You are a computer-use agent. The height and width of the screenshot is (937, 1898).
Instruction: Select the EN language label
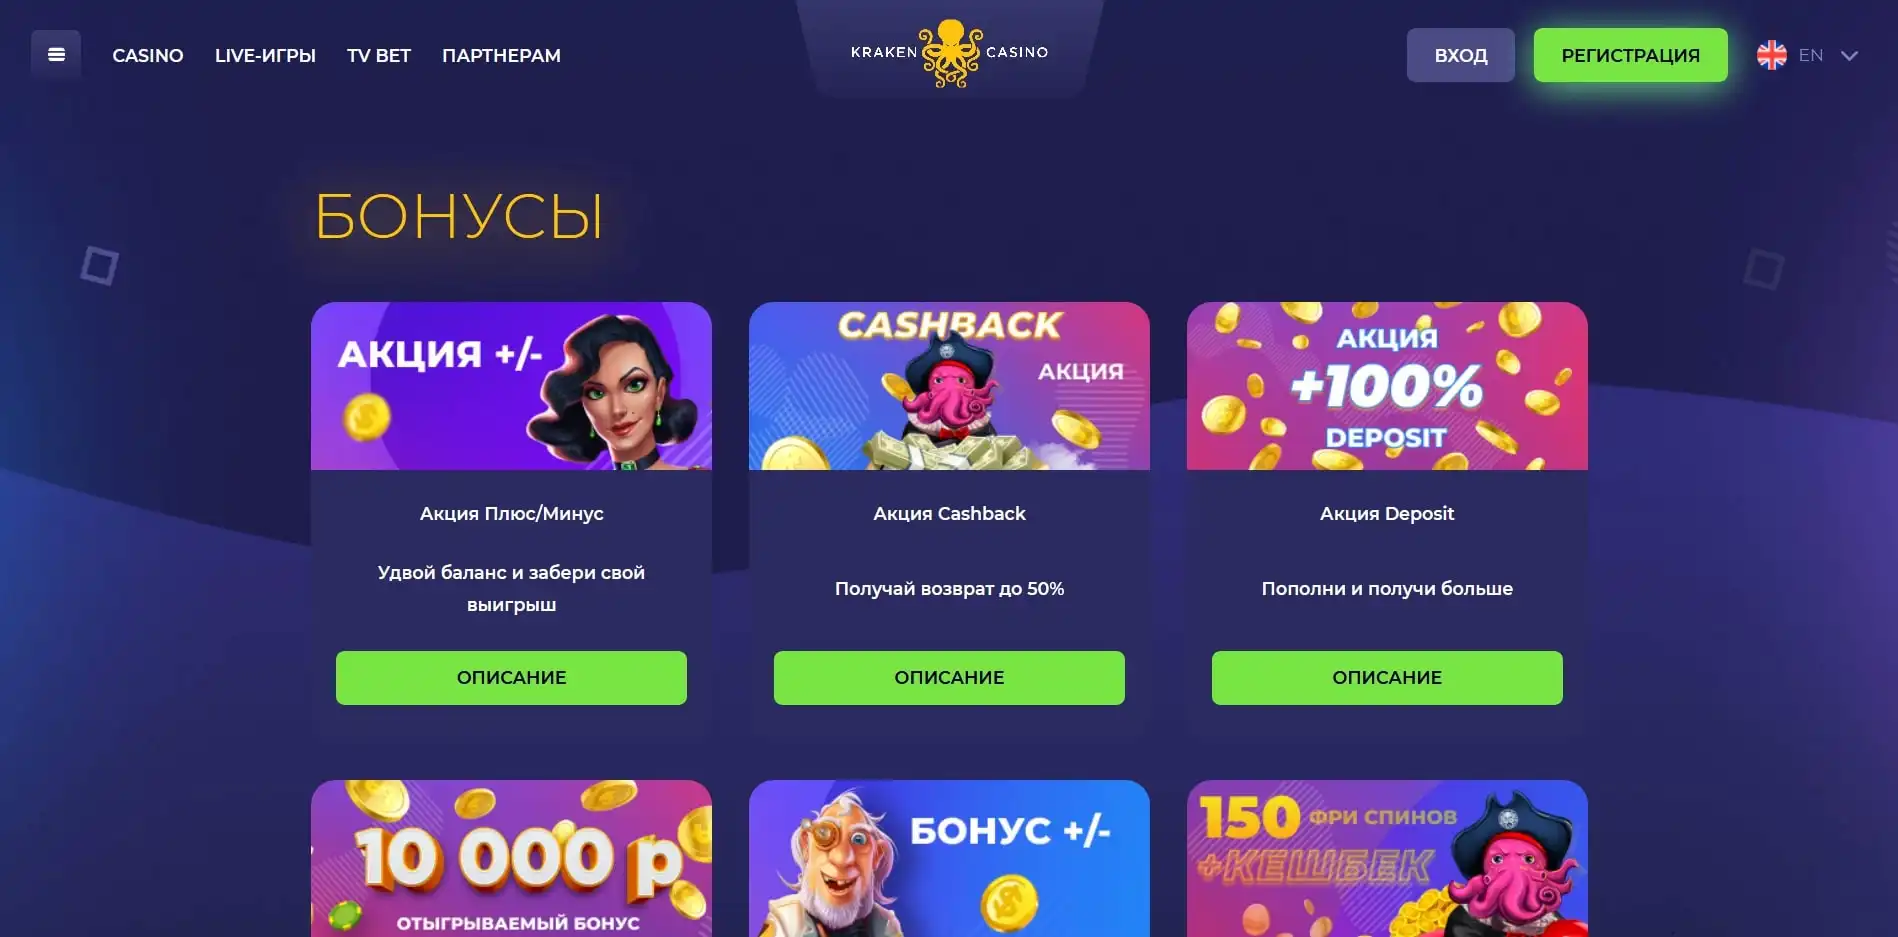pos(1810,55)
